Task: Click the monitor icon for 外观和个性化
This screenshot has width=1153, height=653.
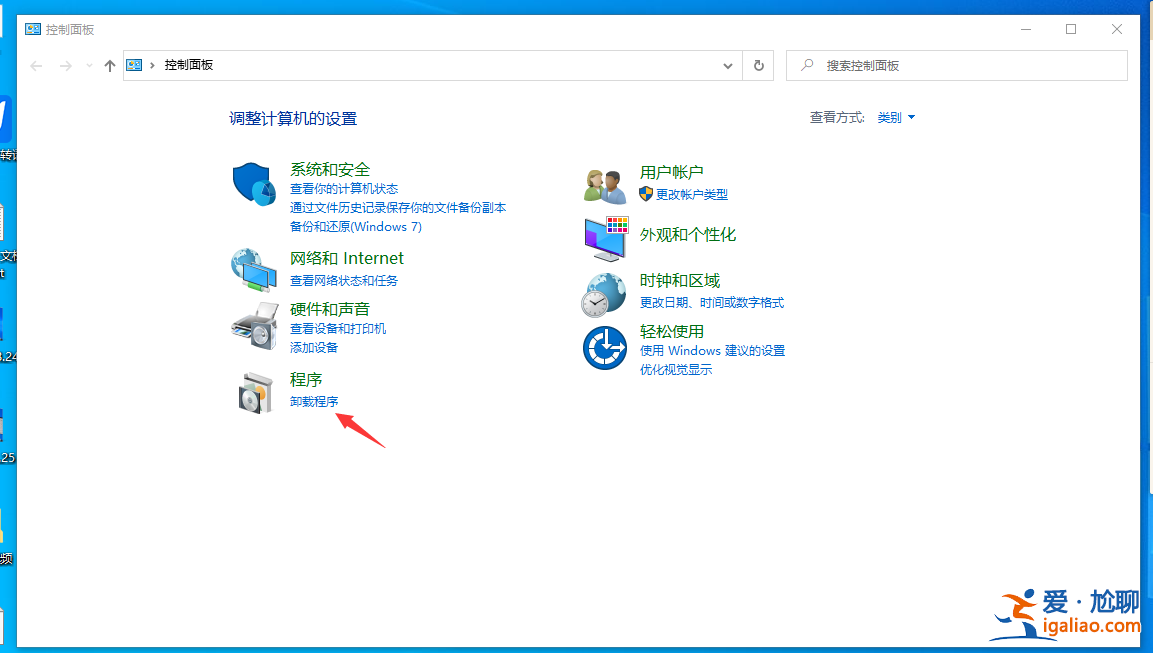Action: [x=604, y=239]
